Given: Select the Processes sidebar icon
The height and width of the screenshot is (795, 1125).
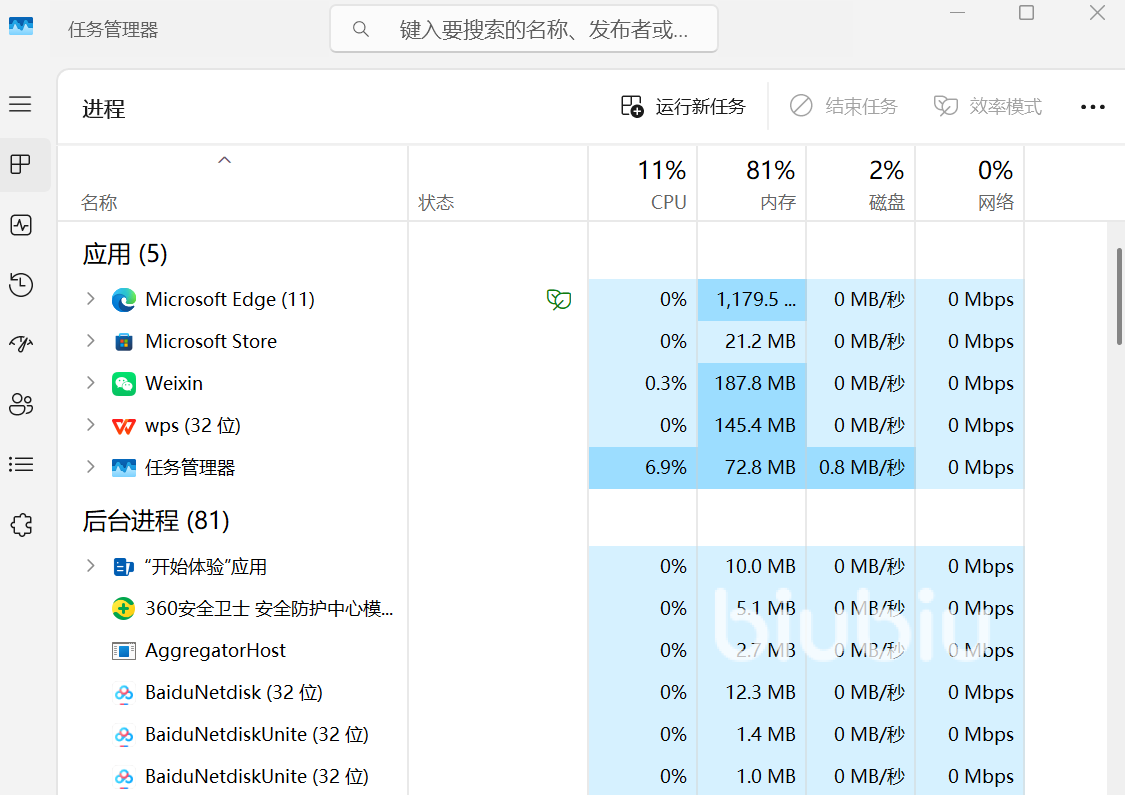Looking at the screenshot, I should pos(21,165).
